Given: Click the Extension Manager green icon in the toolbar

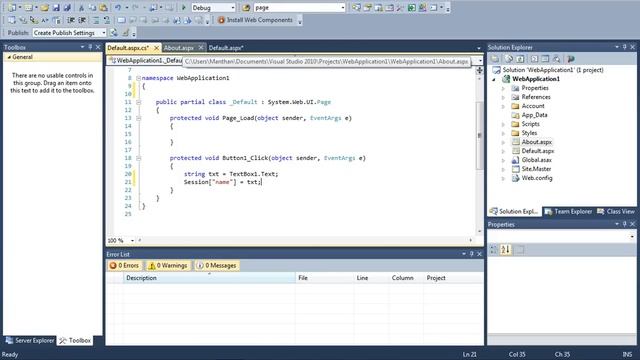Looking at the screenshot, I should click(412, 7).
